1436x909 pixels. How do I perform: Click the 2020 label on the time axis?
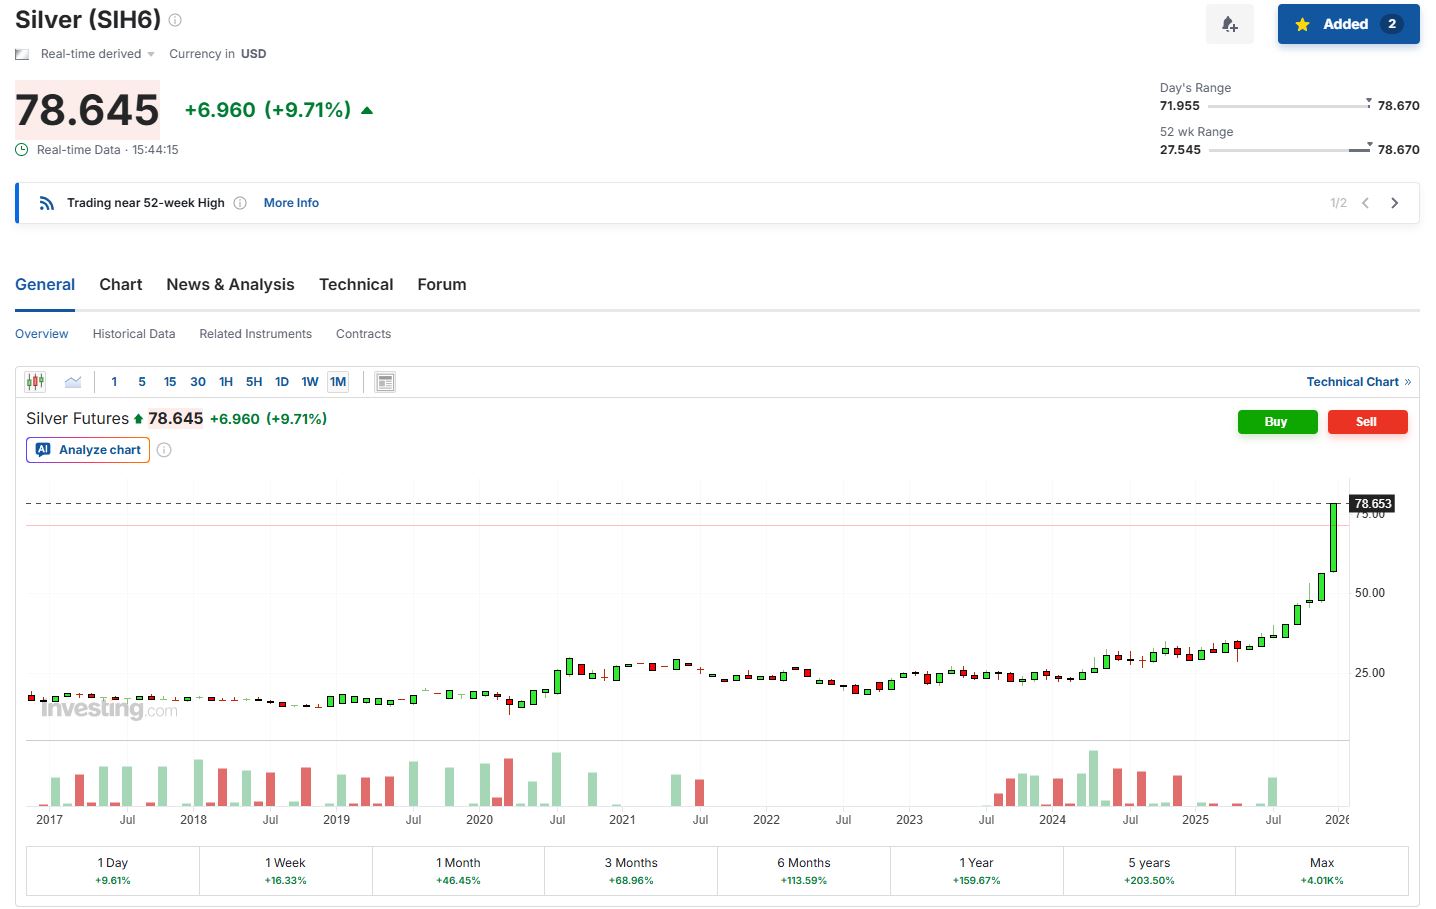click(480, 820)
